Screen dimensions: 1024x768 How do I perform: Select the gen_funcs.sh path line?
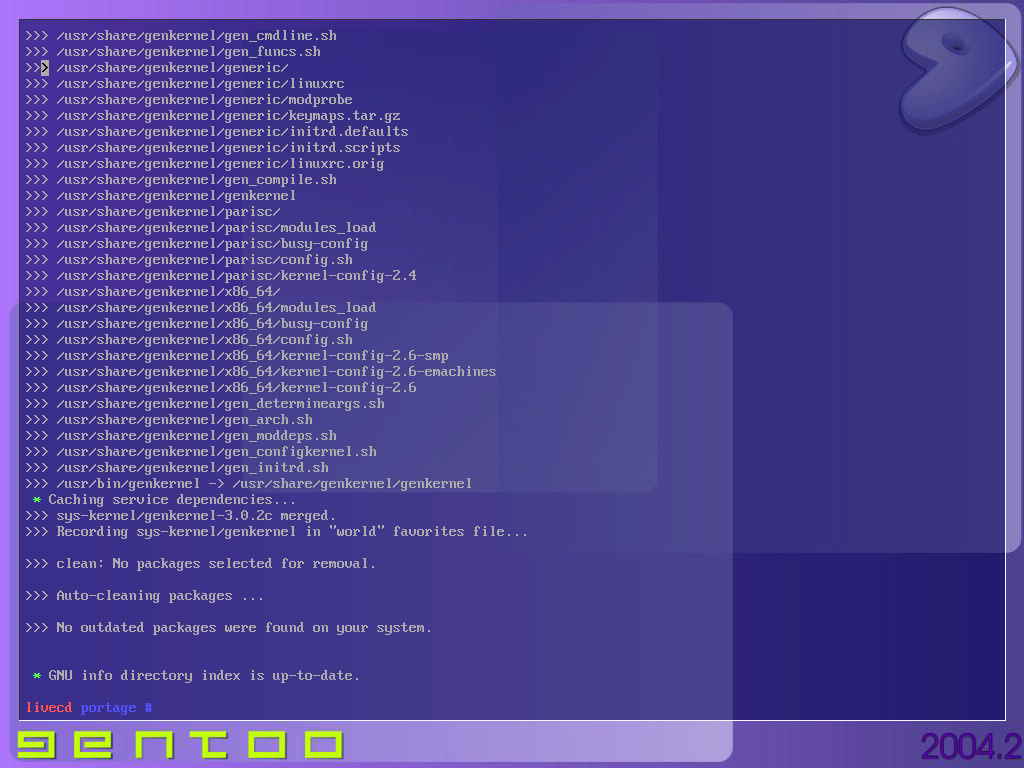(x=173, y=52)
